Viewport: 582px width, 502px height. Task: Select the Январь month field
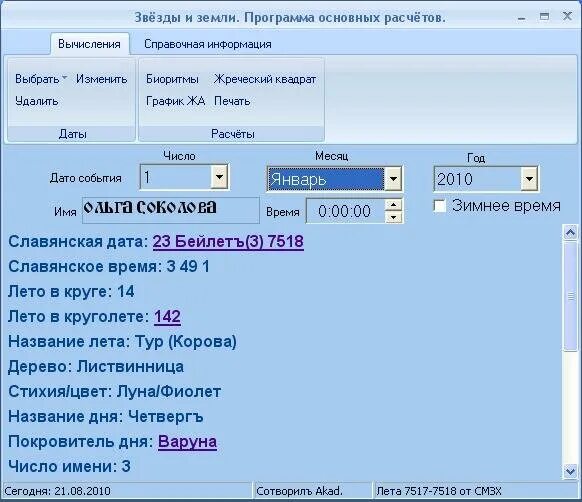(x=326, y=179)
